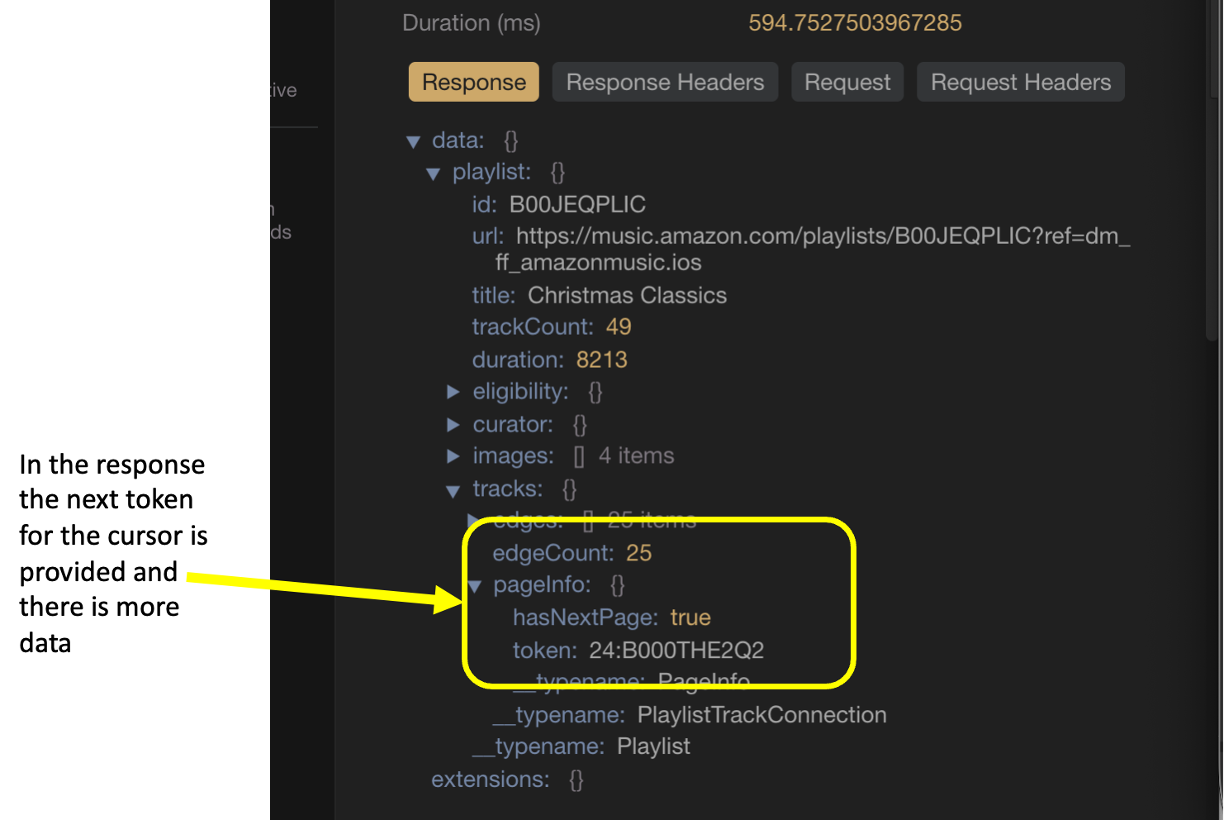This screenshot has height=820, width=1224.
Task: Expand the eligibility node
Action: click(x=453, y=392)
